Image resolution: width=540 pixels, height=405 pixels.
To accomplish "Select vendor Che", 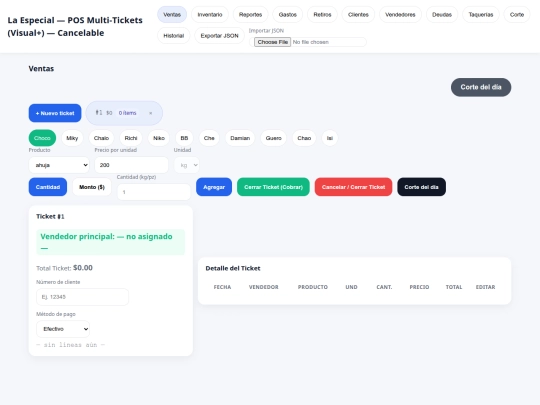I will (x=209, y=138).
